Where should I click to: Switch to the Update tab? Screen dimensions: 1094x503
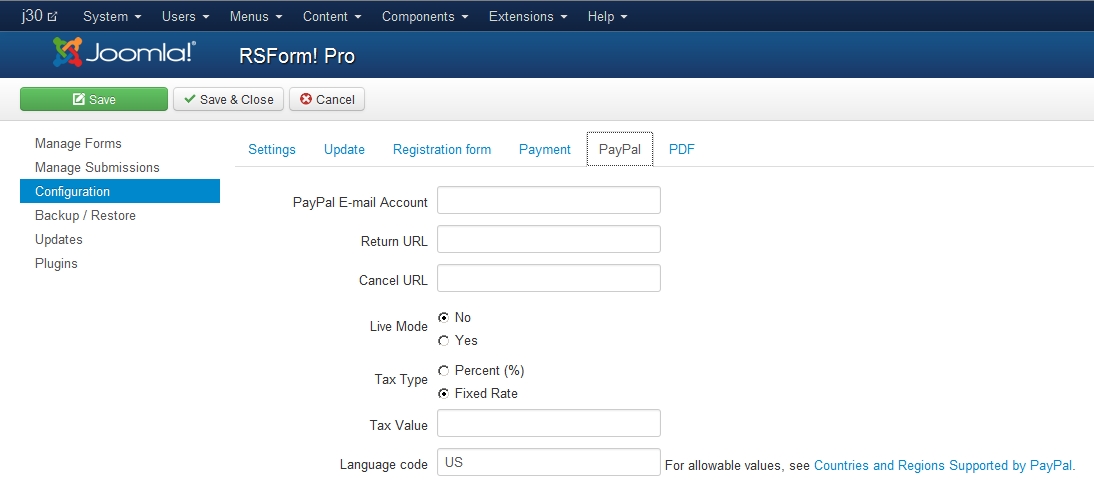[344, 149]
